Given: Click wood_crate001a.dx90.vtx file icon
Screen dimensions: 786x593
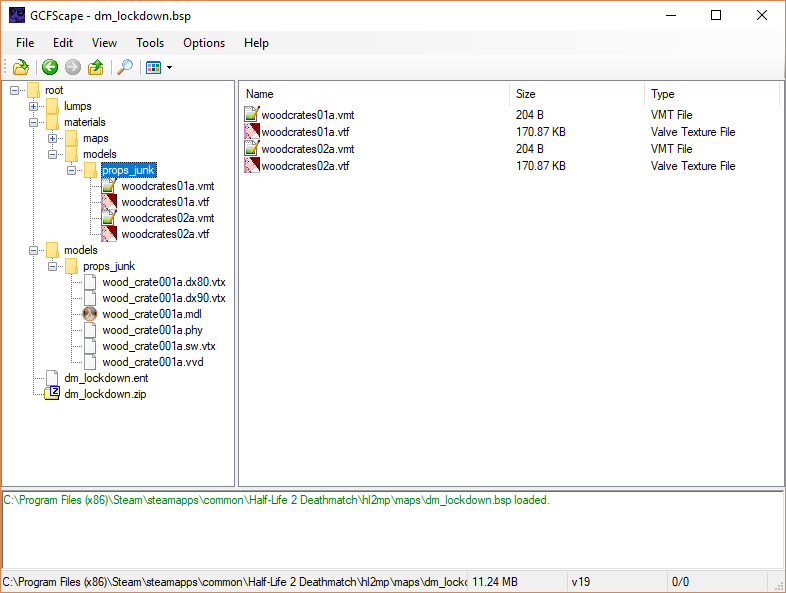Looking at the screenshot, I should coord(90,298).
